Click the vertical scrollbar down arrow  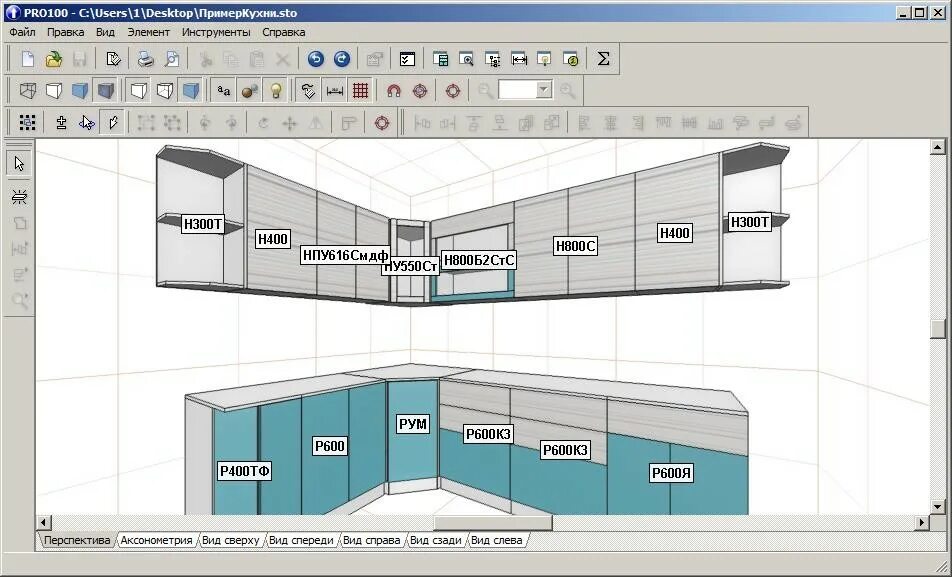tap(937, 507)
